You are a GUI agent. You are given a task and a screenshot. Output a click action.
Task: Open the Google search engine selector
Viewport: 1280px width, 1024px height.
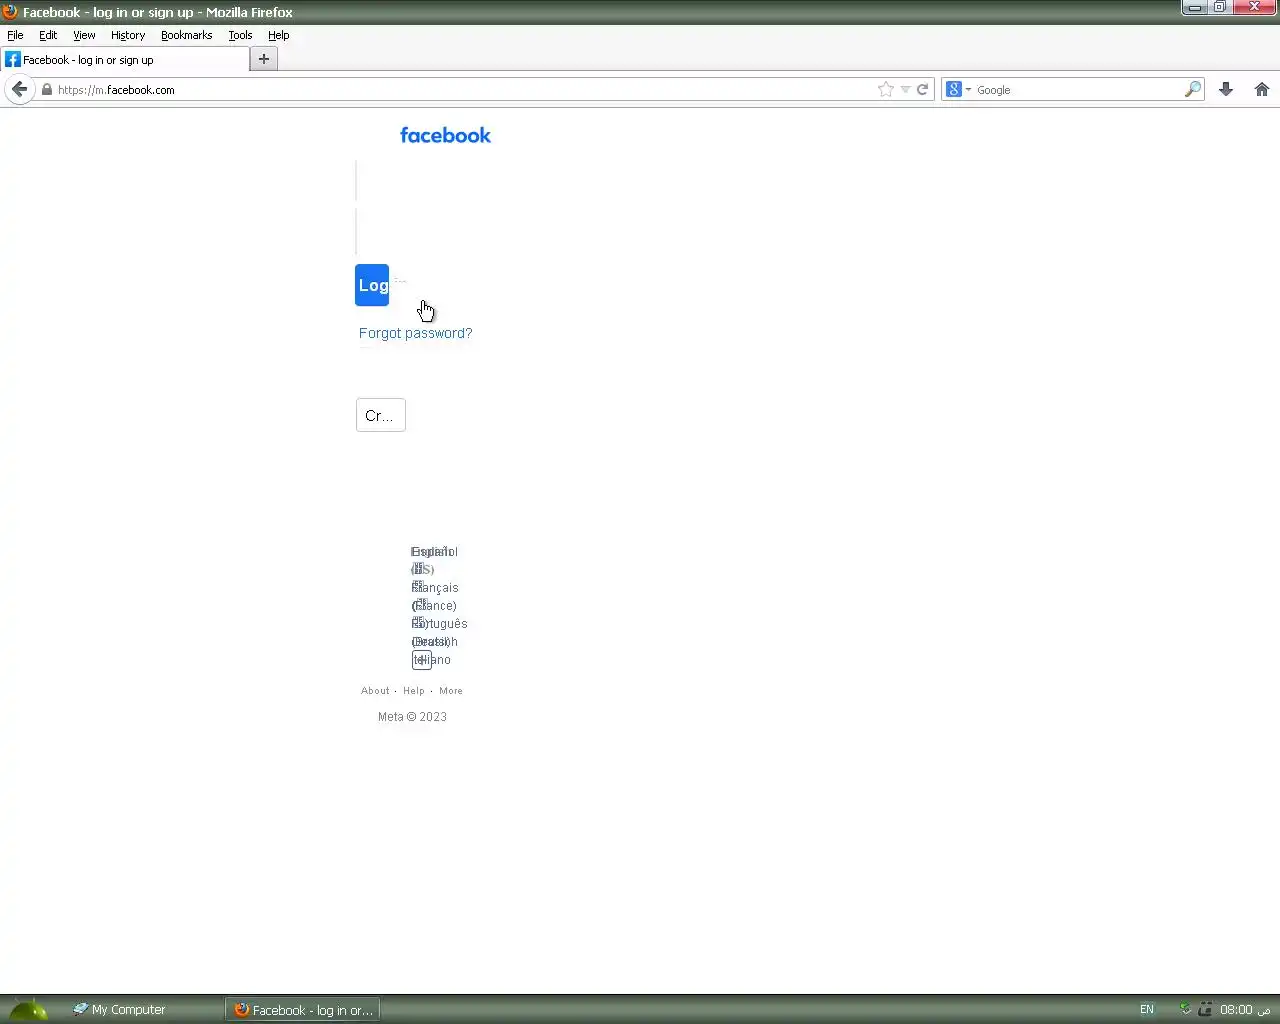[x=959, y=90]
